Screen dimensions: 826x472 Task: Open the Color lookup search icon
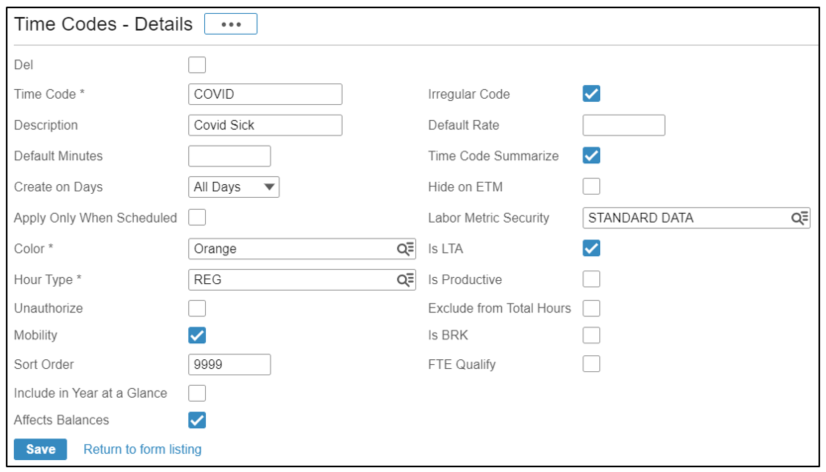click(405, 249)
